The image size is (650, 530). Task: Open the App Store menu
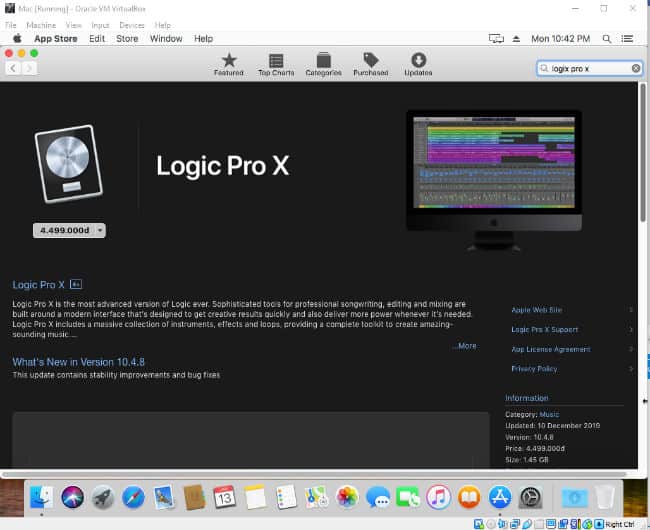tap(56, 39)
